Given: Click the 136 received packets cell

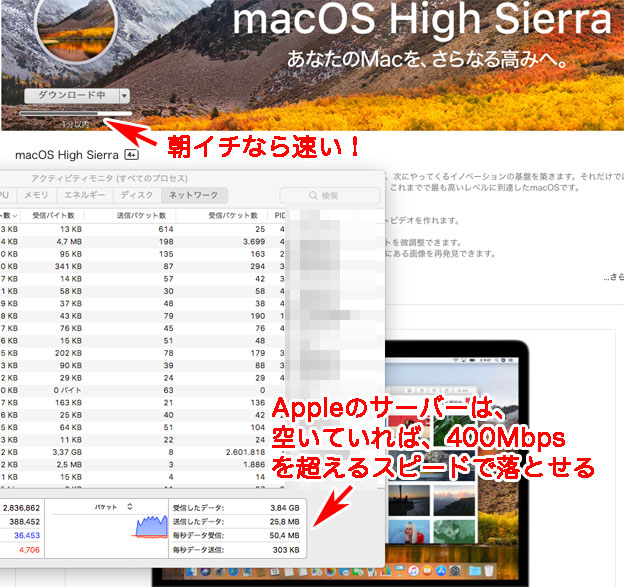Looking at the screenshot, I should coord(258,403).
